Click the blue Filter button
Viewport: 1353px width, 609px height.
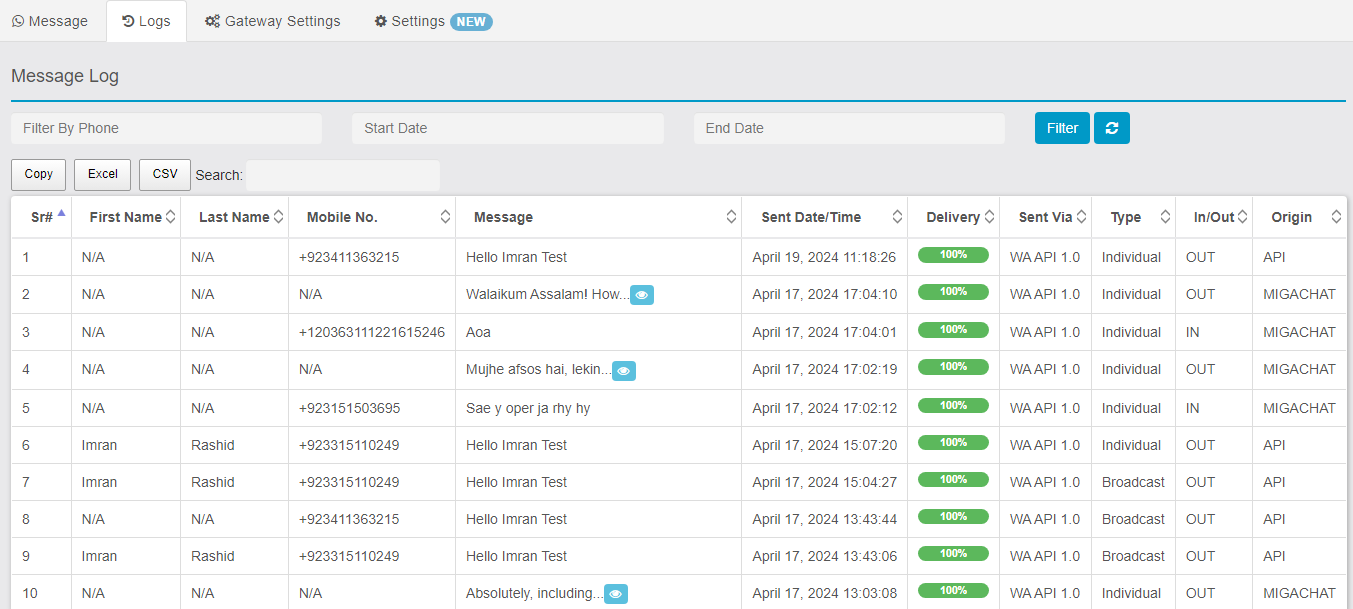1062,128
